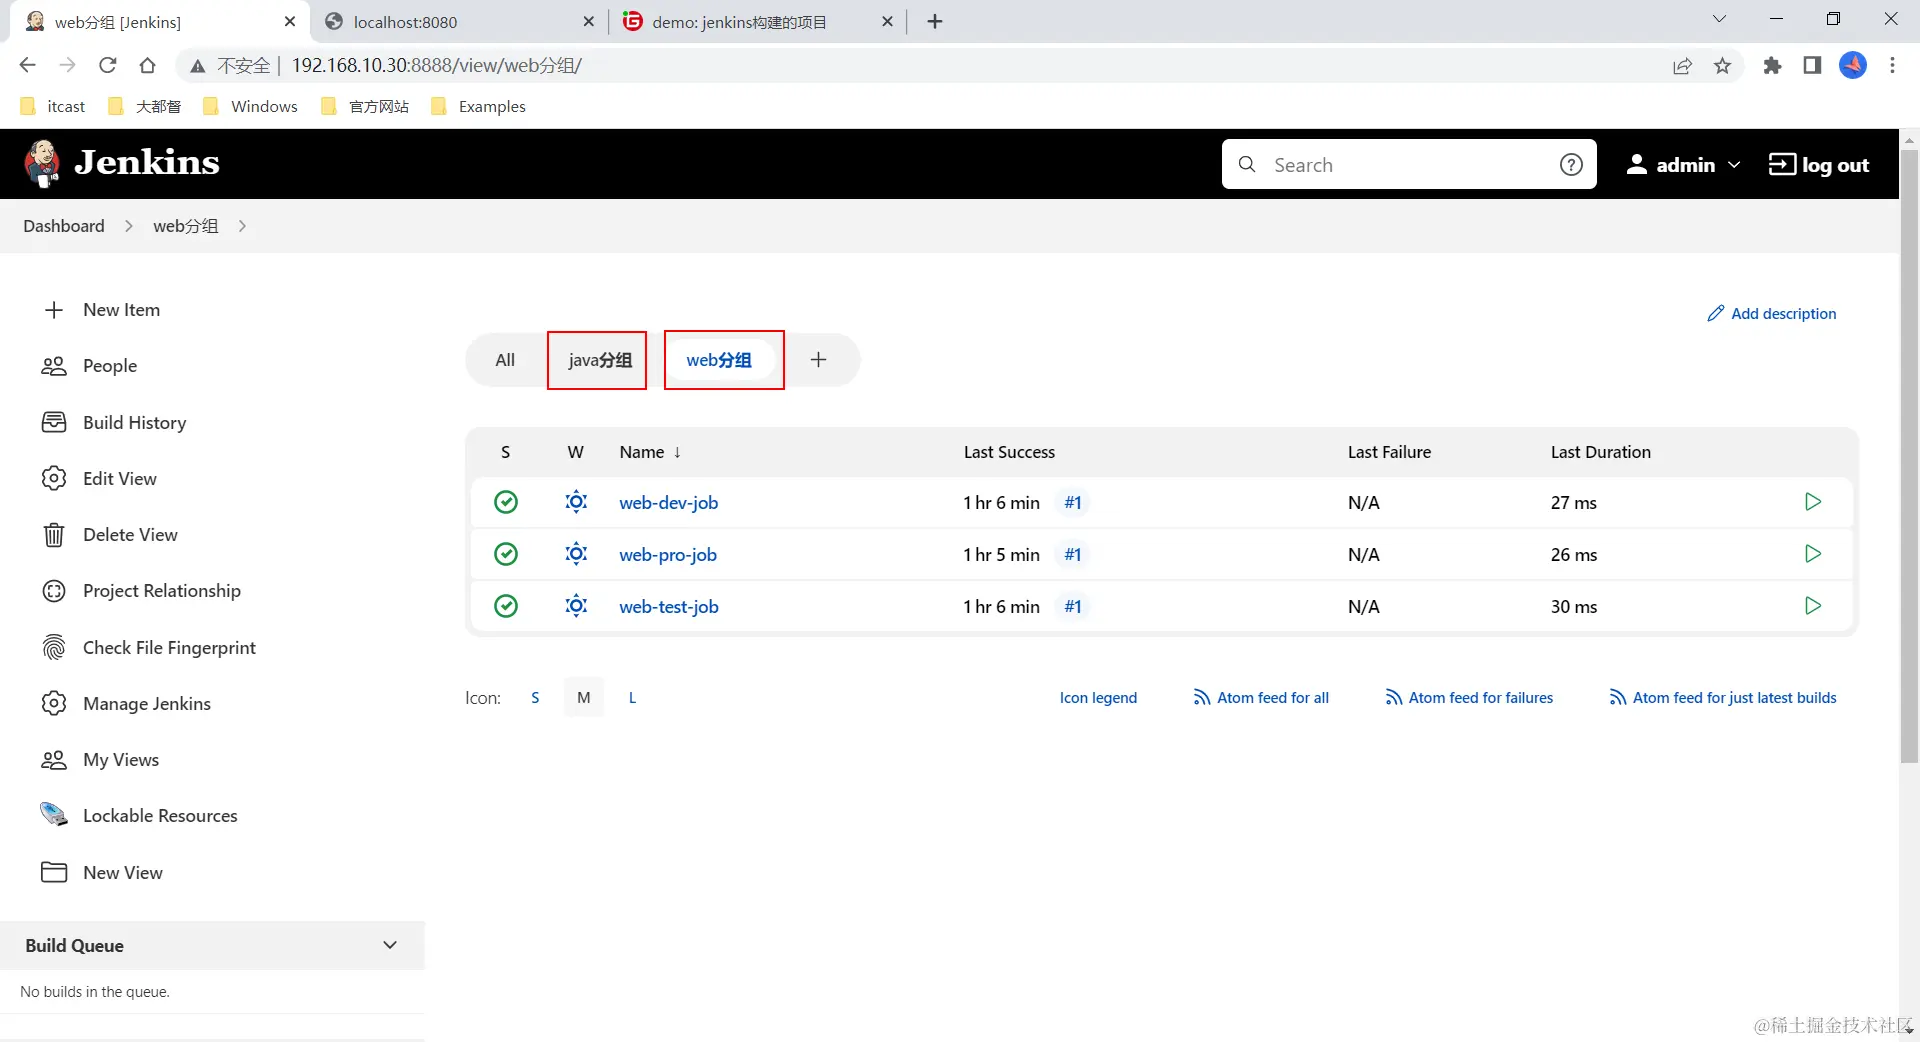This screenshot has height=1042, width=1920.
Task: Open the Chrome three-dot menu
Action: (x=1892, y=66)
